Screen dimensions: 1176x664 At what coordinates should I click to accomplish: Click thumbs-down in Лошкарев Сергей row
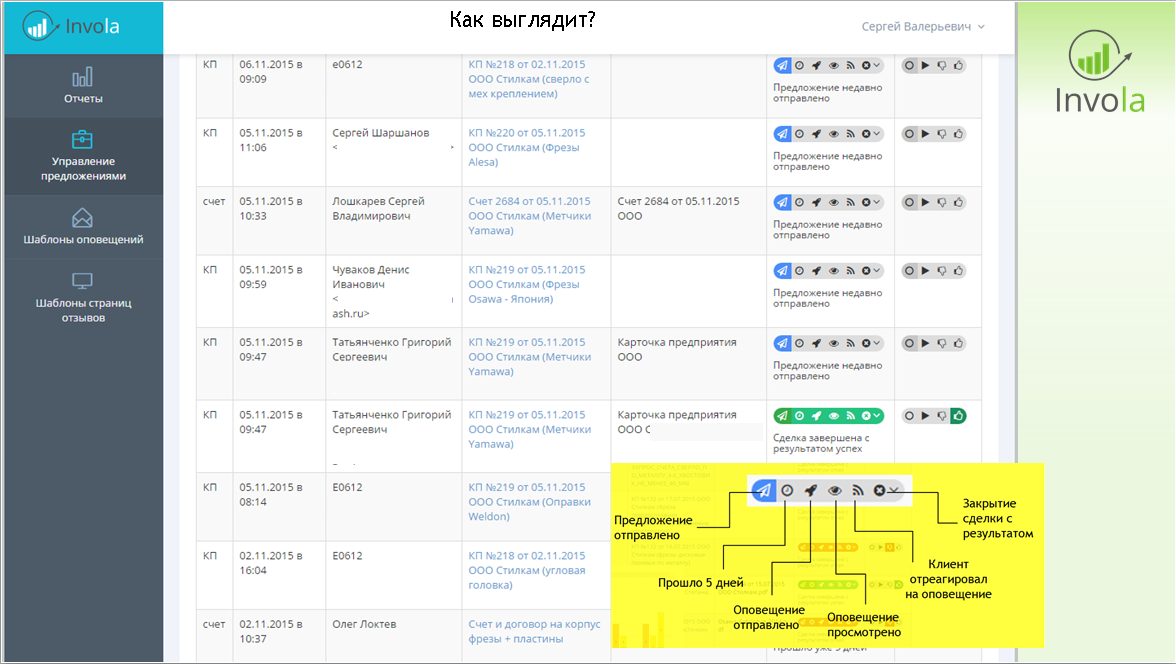pos(942,202)
